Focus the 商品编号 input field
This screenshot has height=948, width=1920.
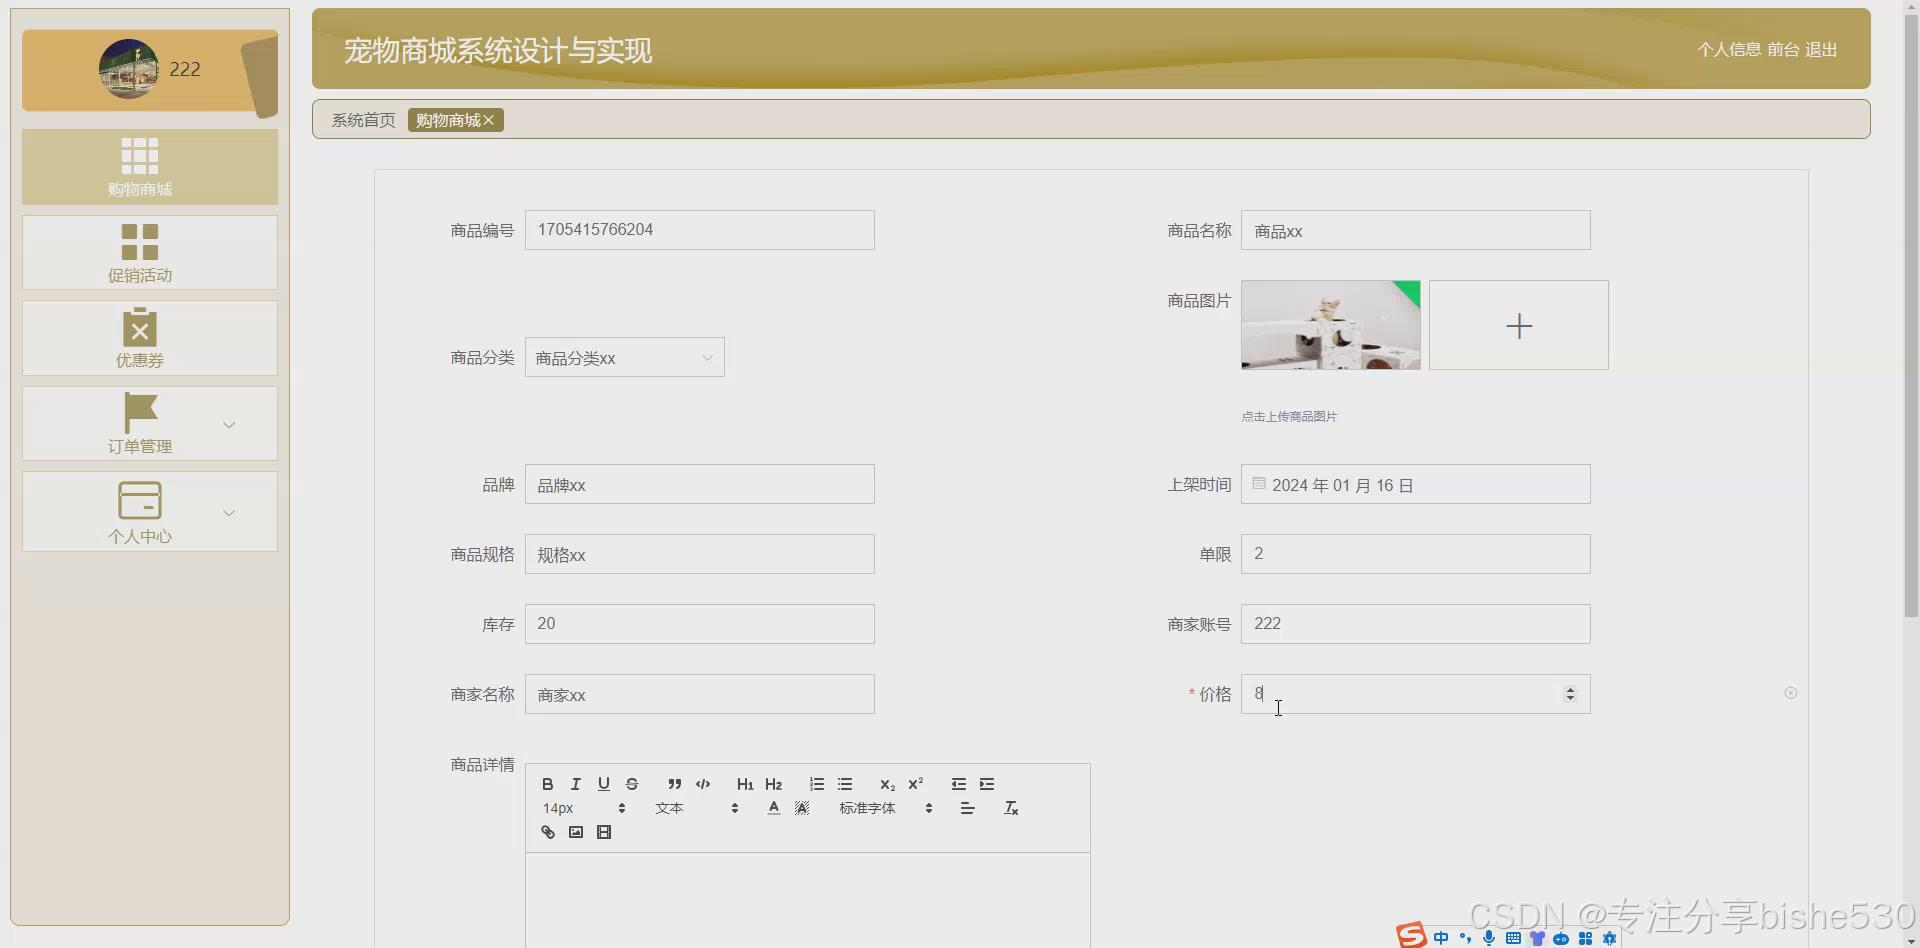tap(700, 230)
